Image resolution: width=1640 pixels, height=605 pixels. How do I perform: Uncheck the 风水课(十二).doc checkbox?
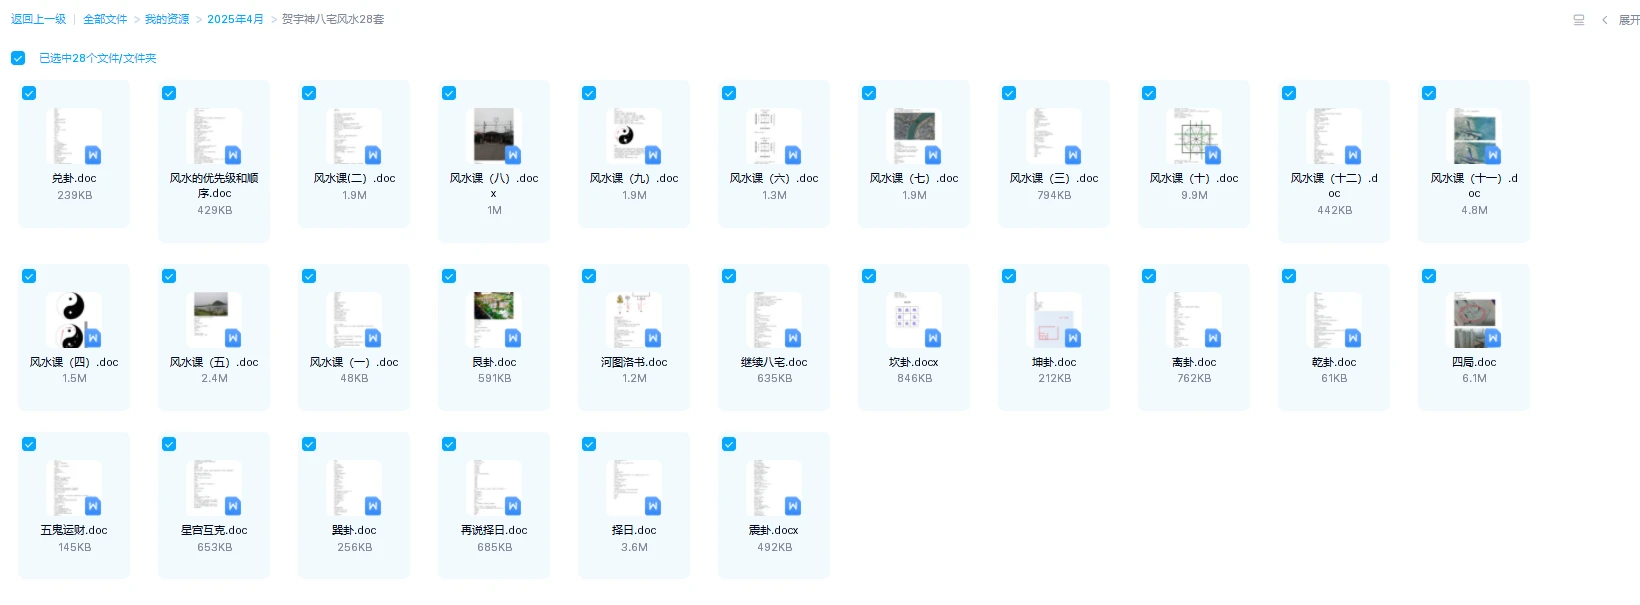tap(1289, 93)
